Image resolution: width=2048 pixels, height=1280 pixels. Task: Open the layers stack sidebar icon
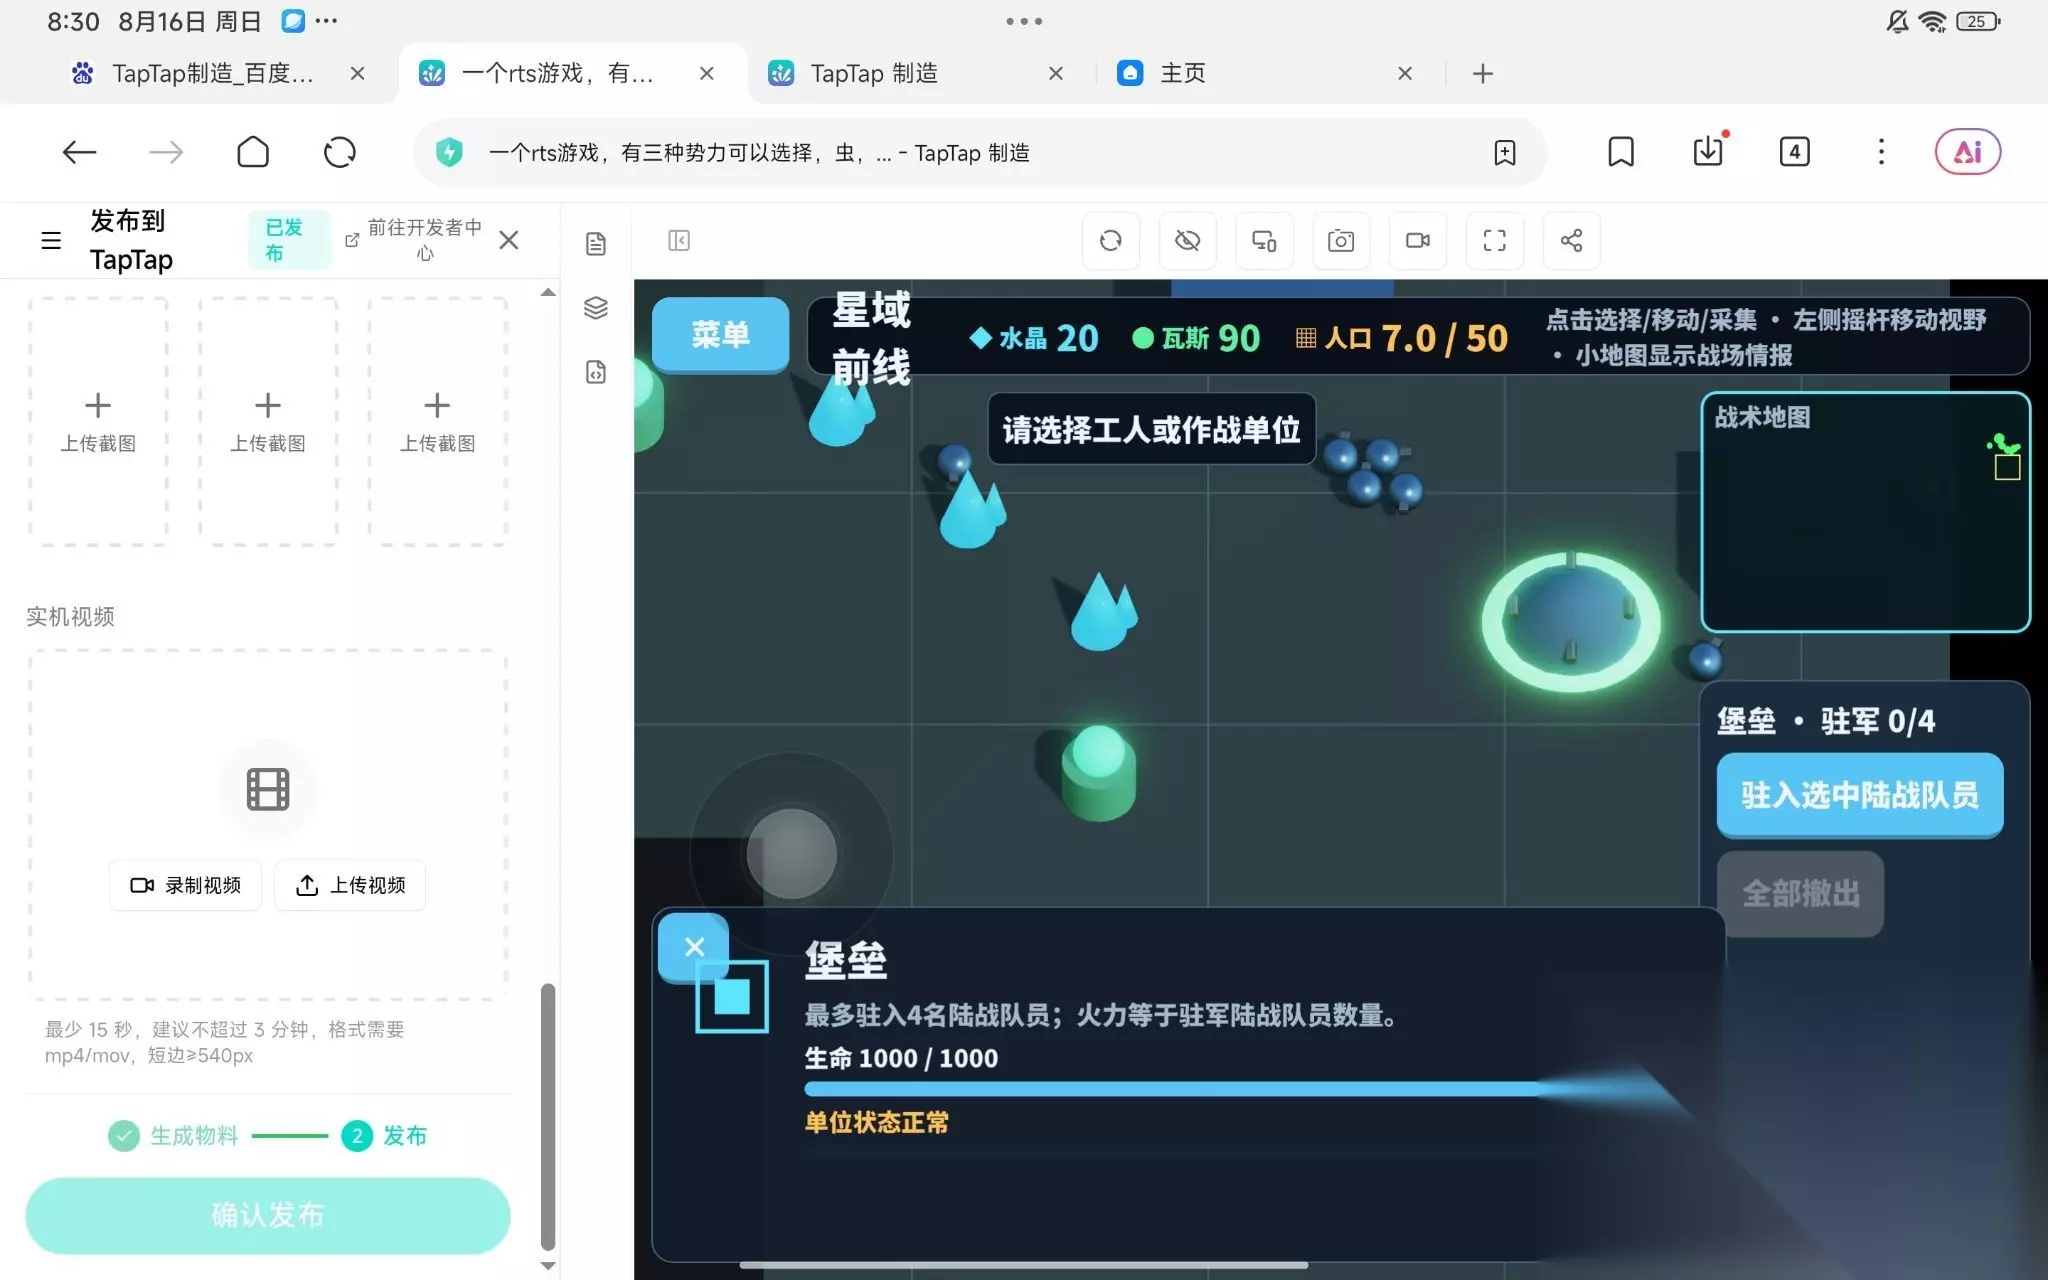(x=596, y=308)
